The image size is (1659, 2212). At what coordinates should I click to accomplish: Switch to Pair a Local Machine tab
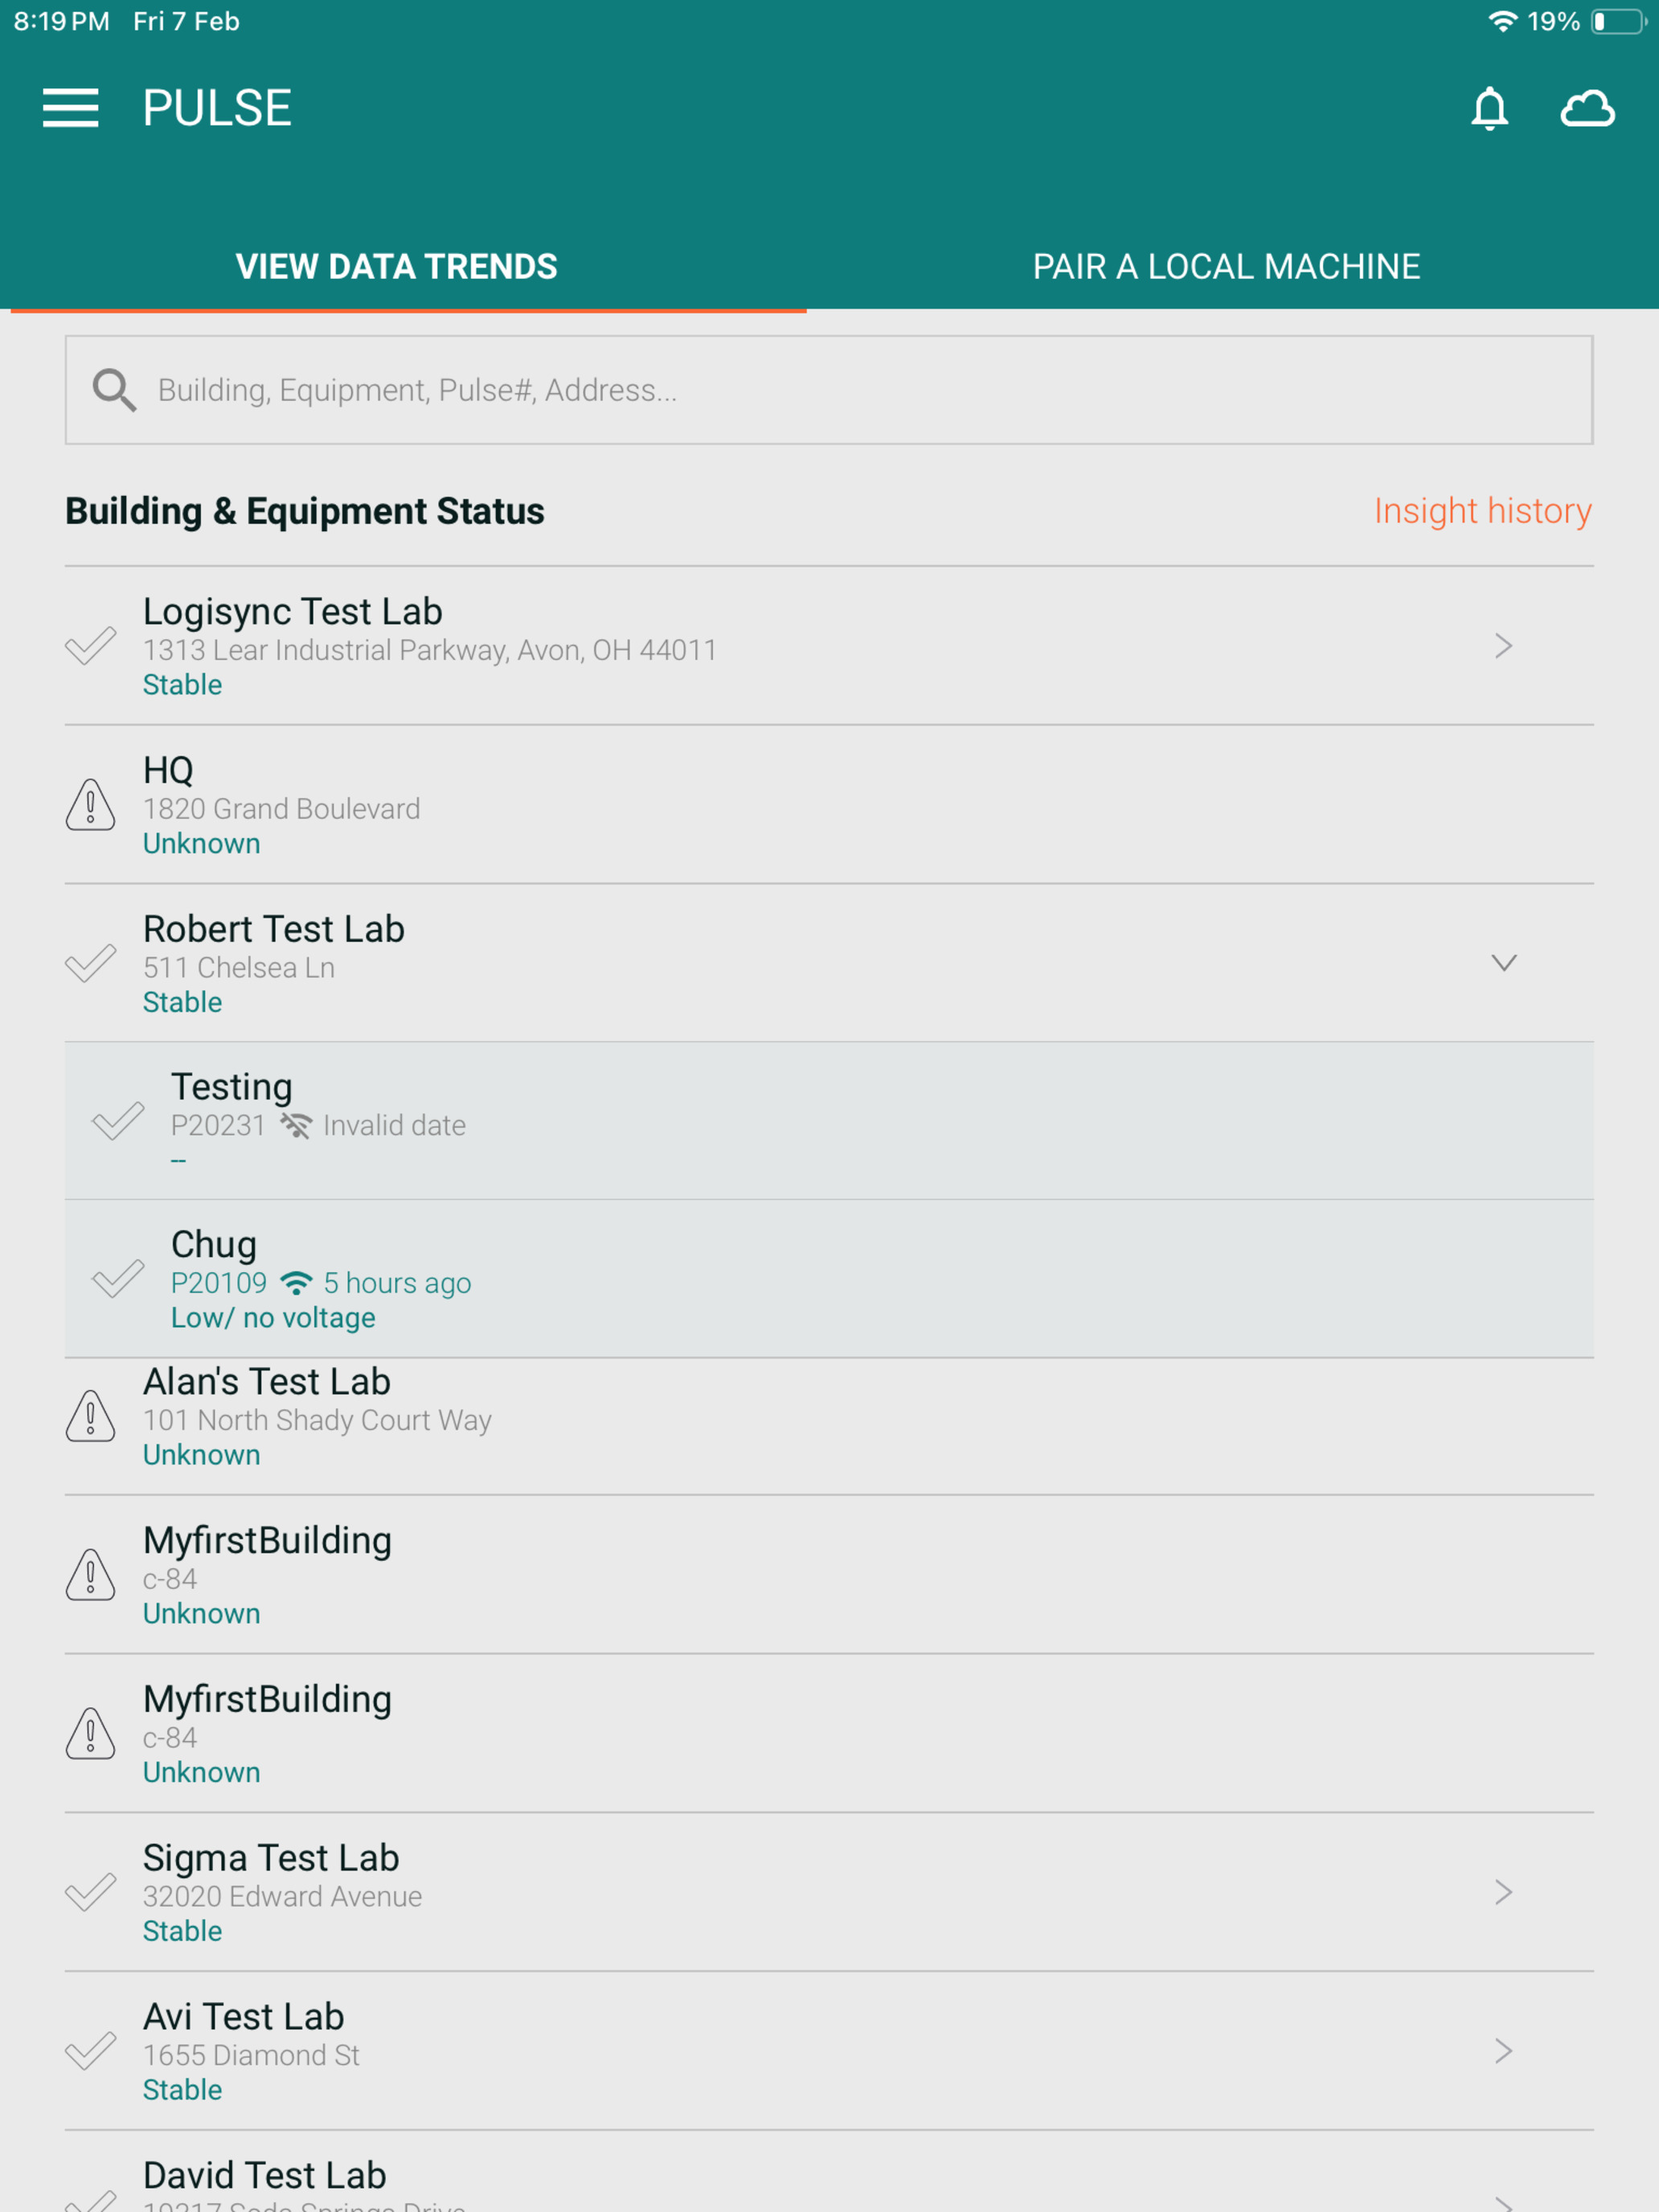coord(1226,266)
